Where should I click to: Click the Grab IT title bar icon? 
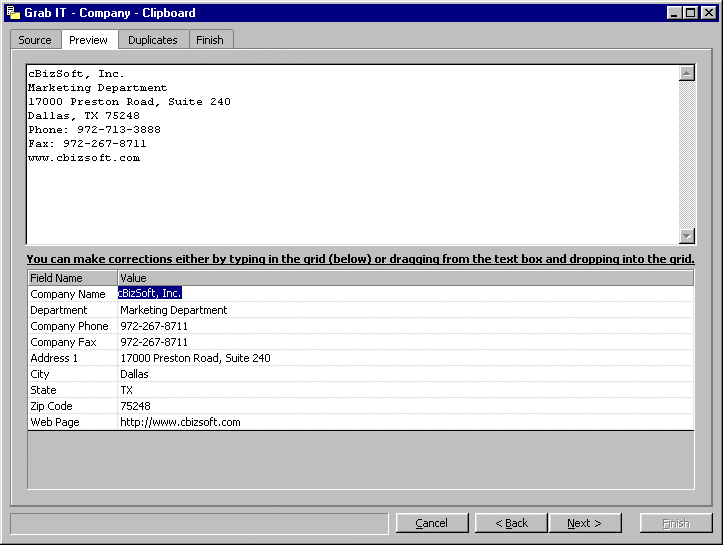[x=13, y=12]
